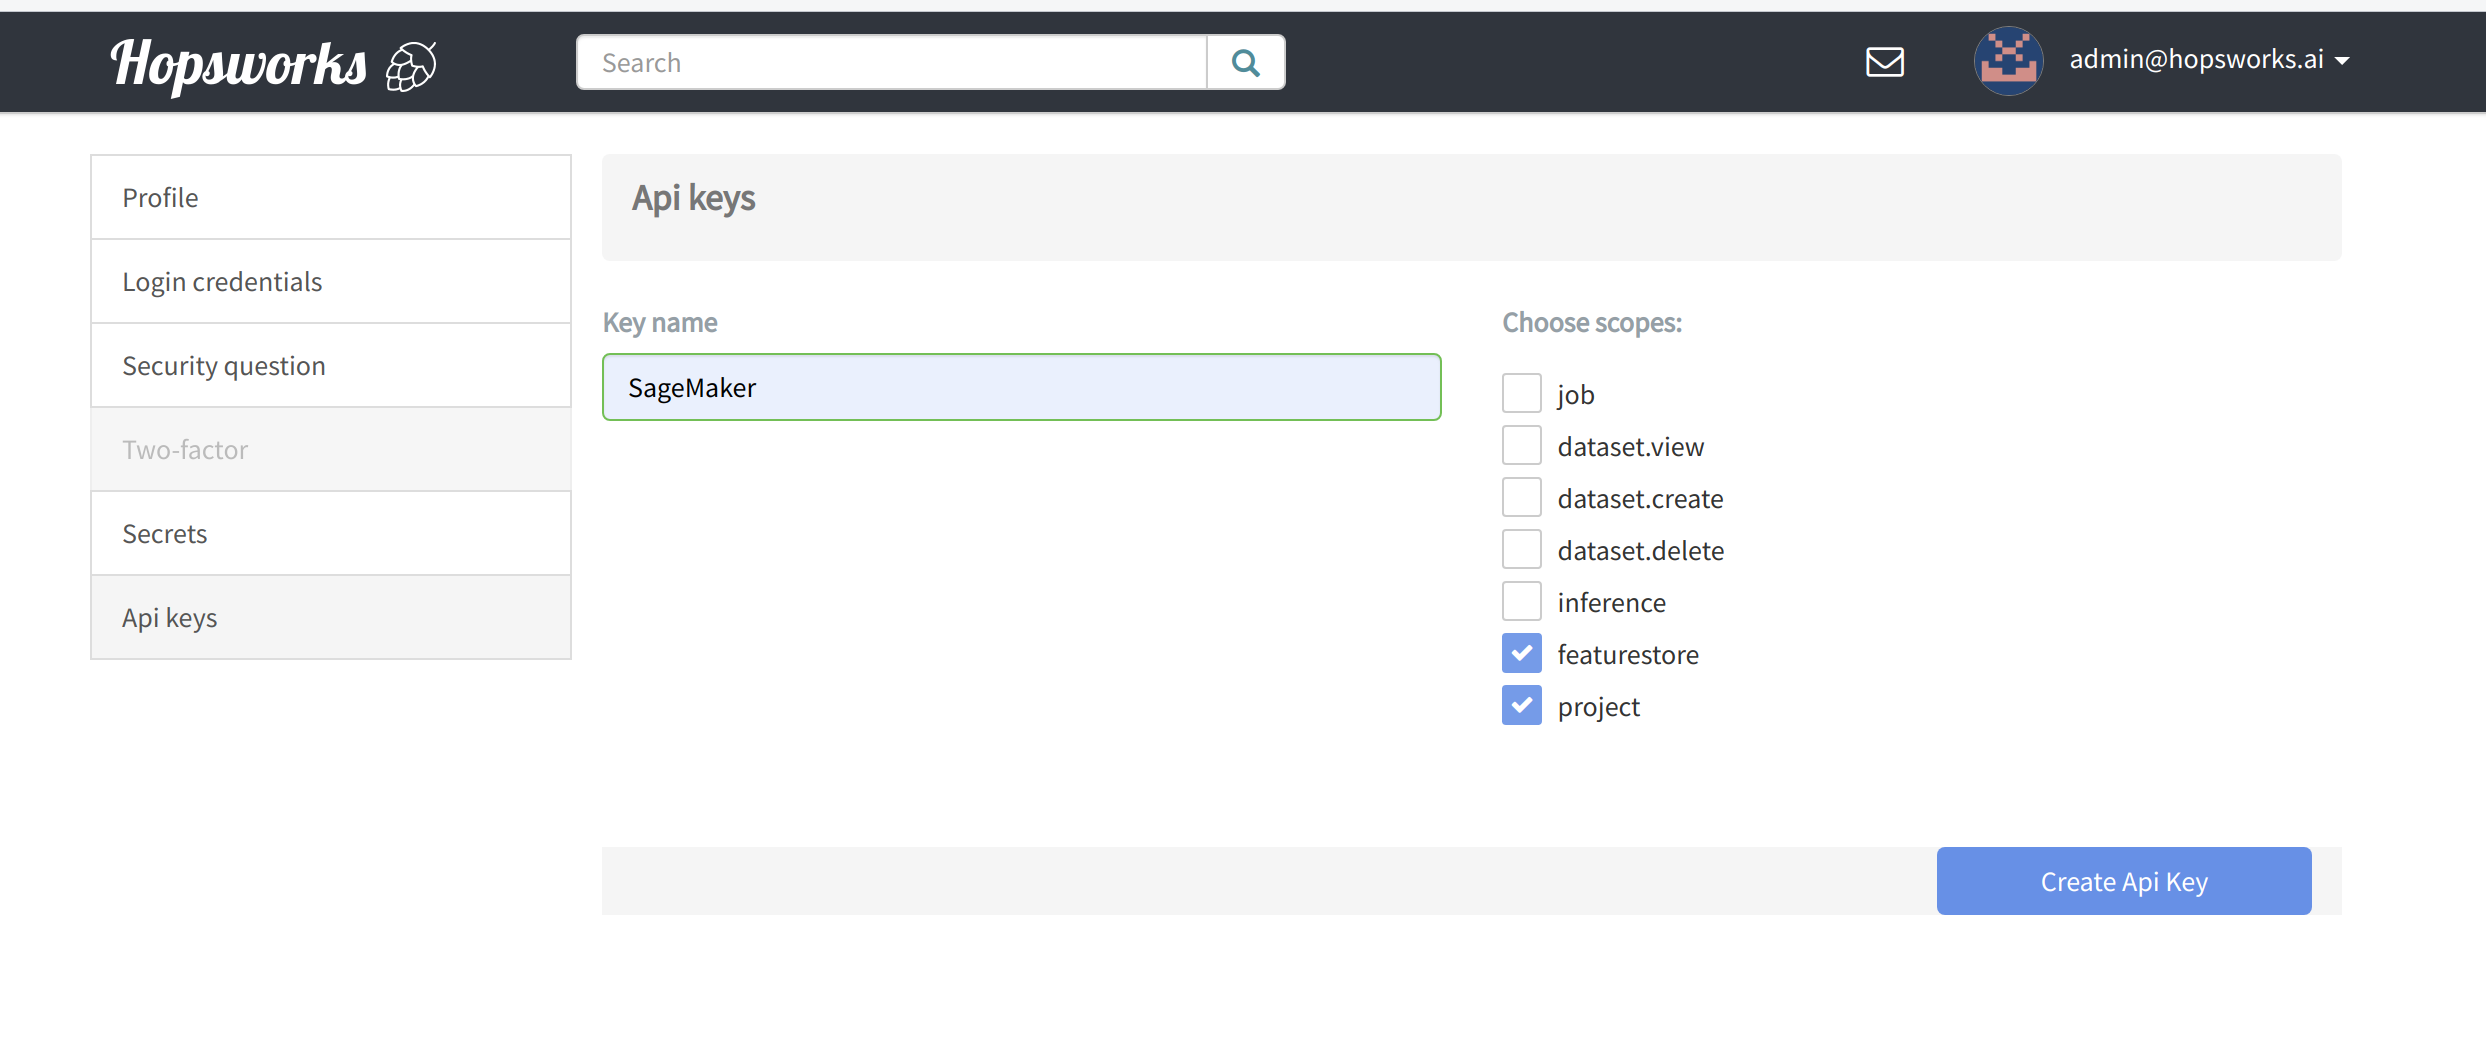Open the messages envelope icon
Image resolution: width=2486 pixels, height=1048 pixels.
[1884, 62]
